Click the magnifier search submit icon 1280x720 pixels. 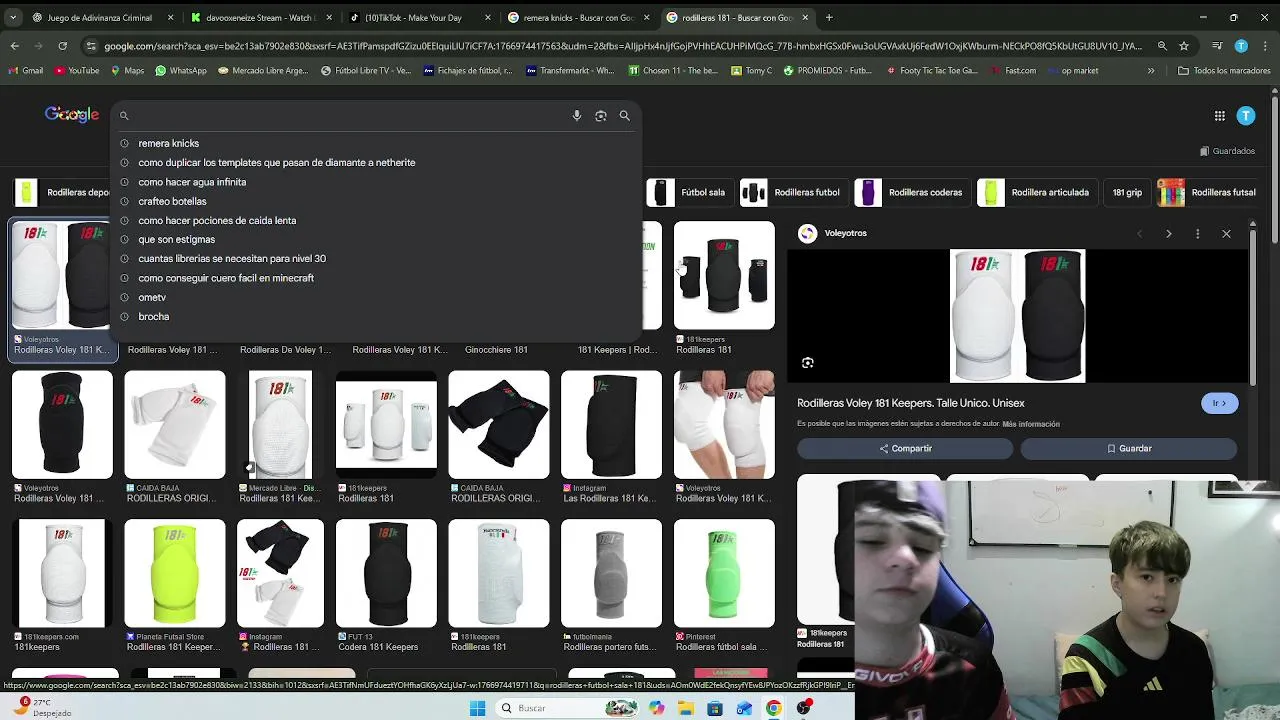click(625, 116)
